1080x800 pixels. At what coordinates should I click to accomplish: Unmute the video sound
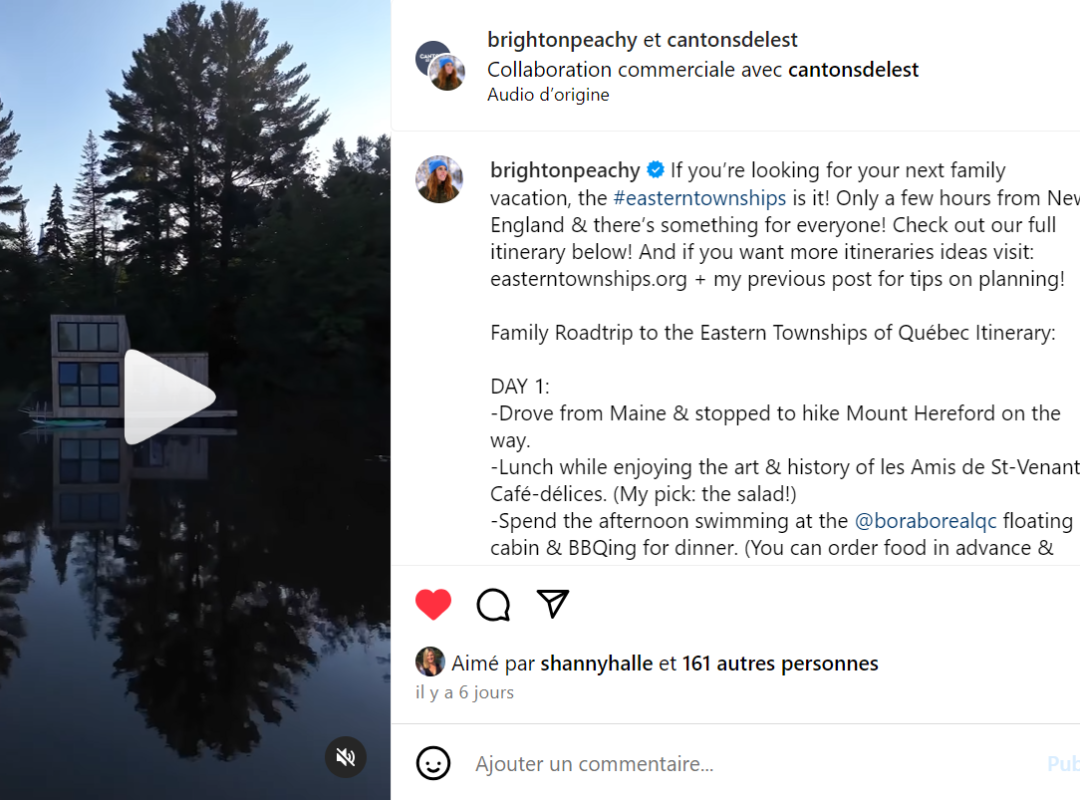coord(346,757)
